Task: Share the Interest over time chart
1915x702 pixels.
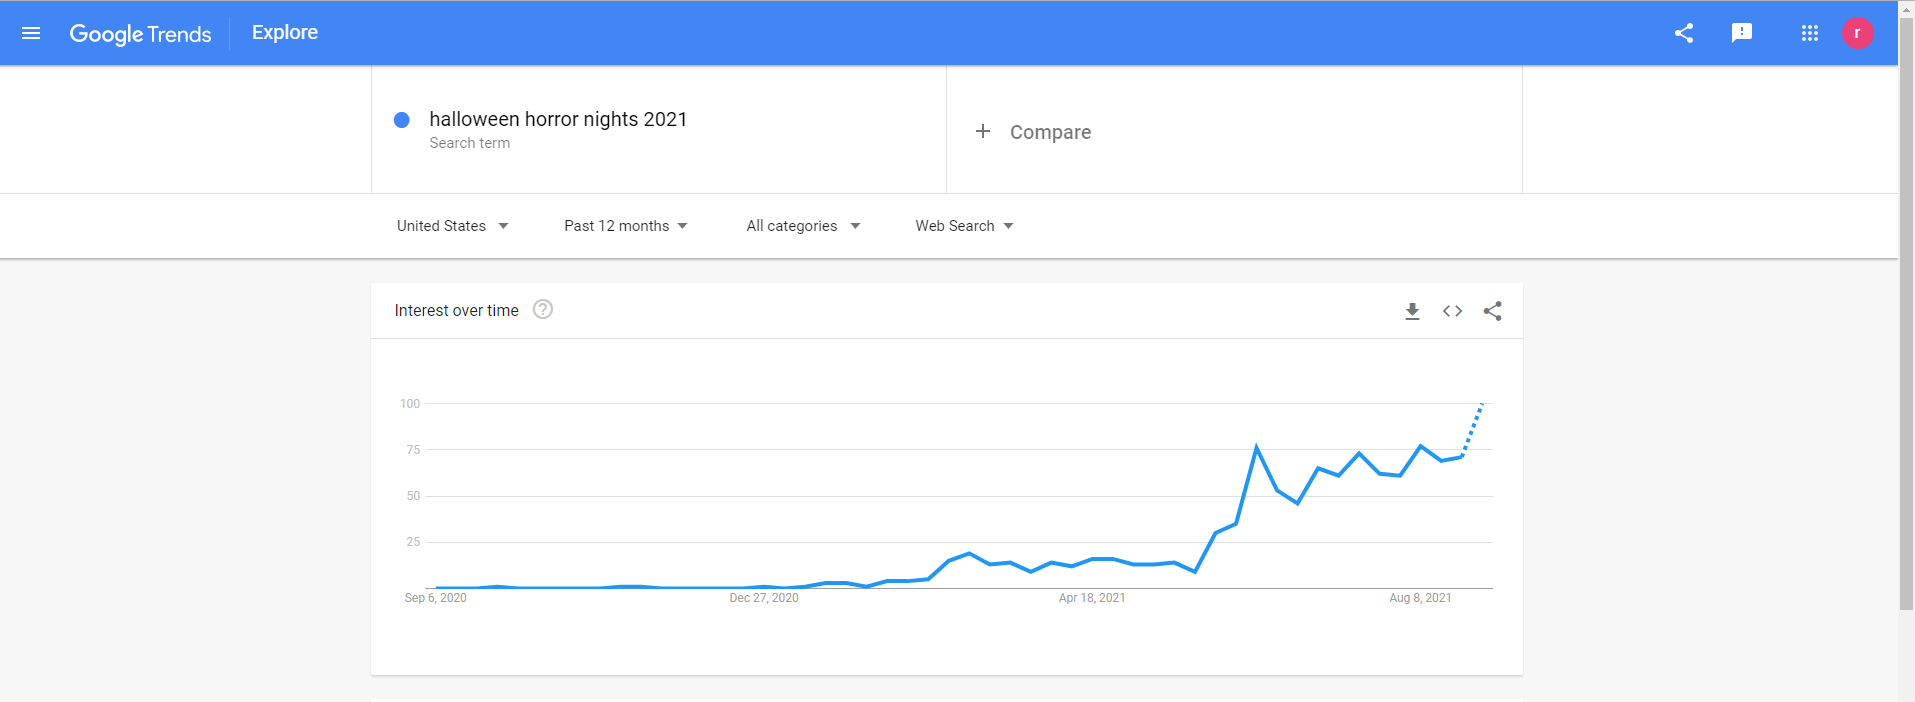Action: [1492, 311]
